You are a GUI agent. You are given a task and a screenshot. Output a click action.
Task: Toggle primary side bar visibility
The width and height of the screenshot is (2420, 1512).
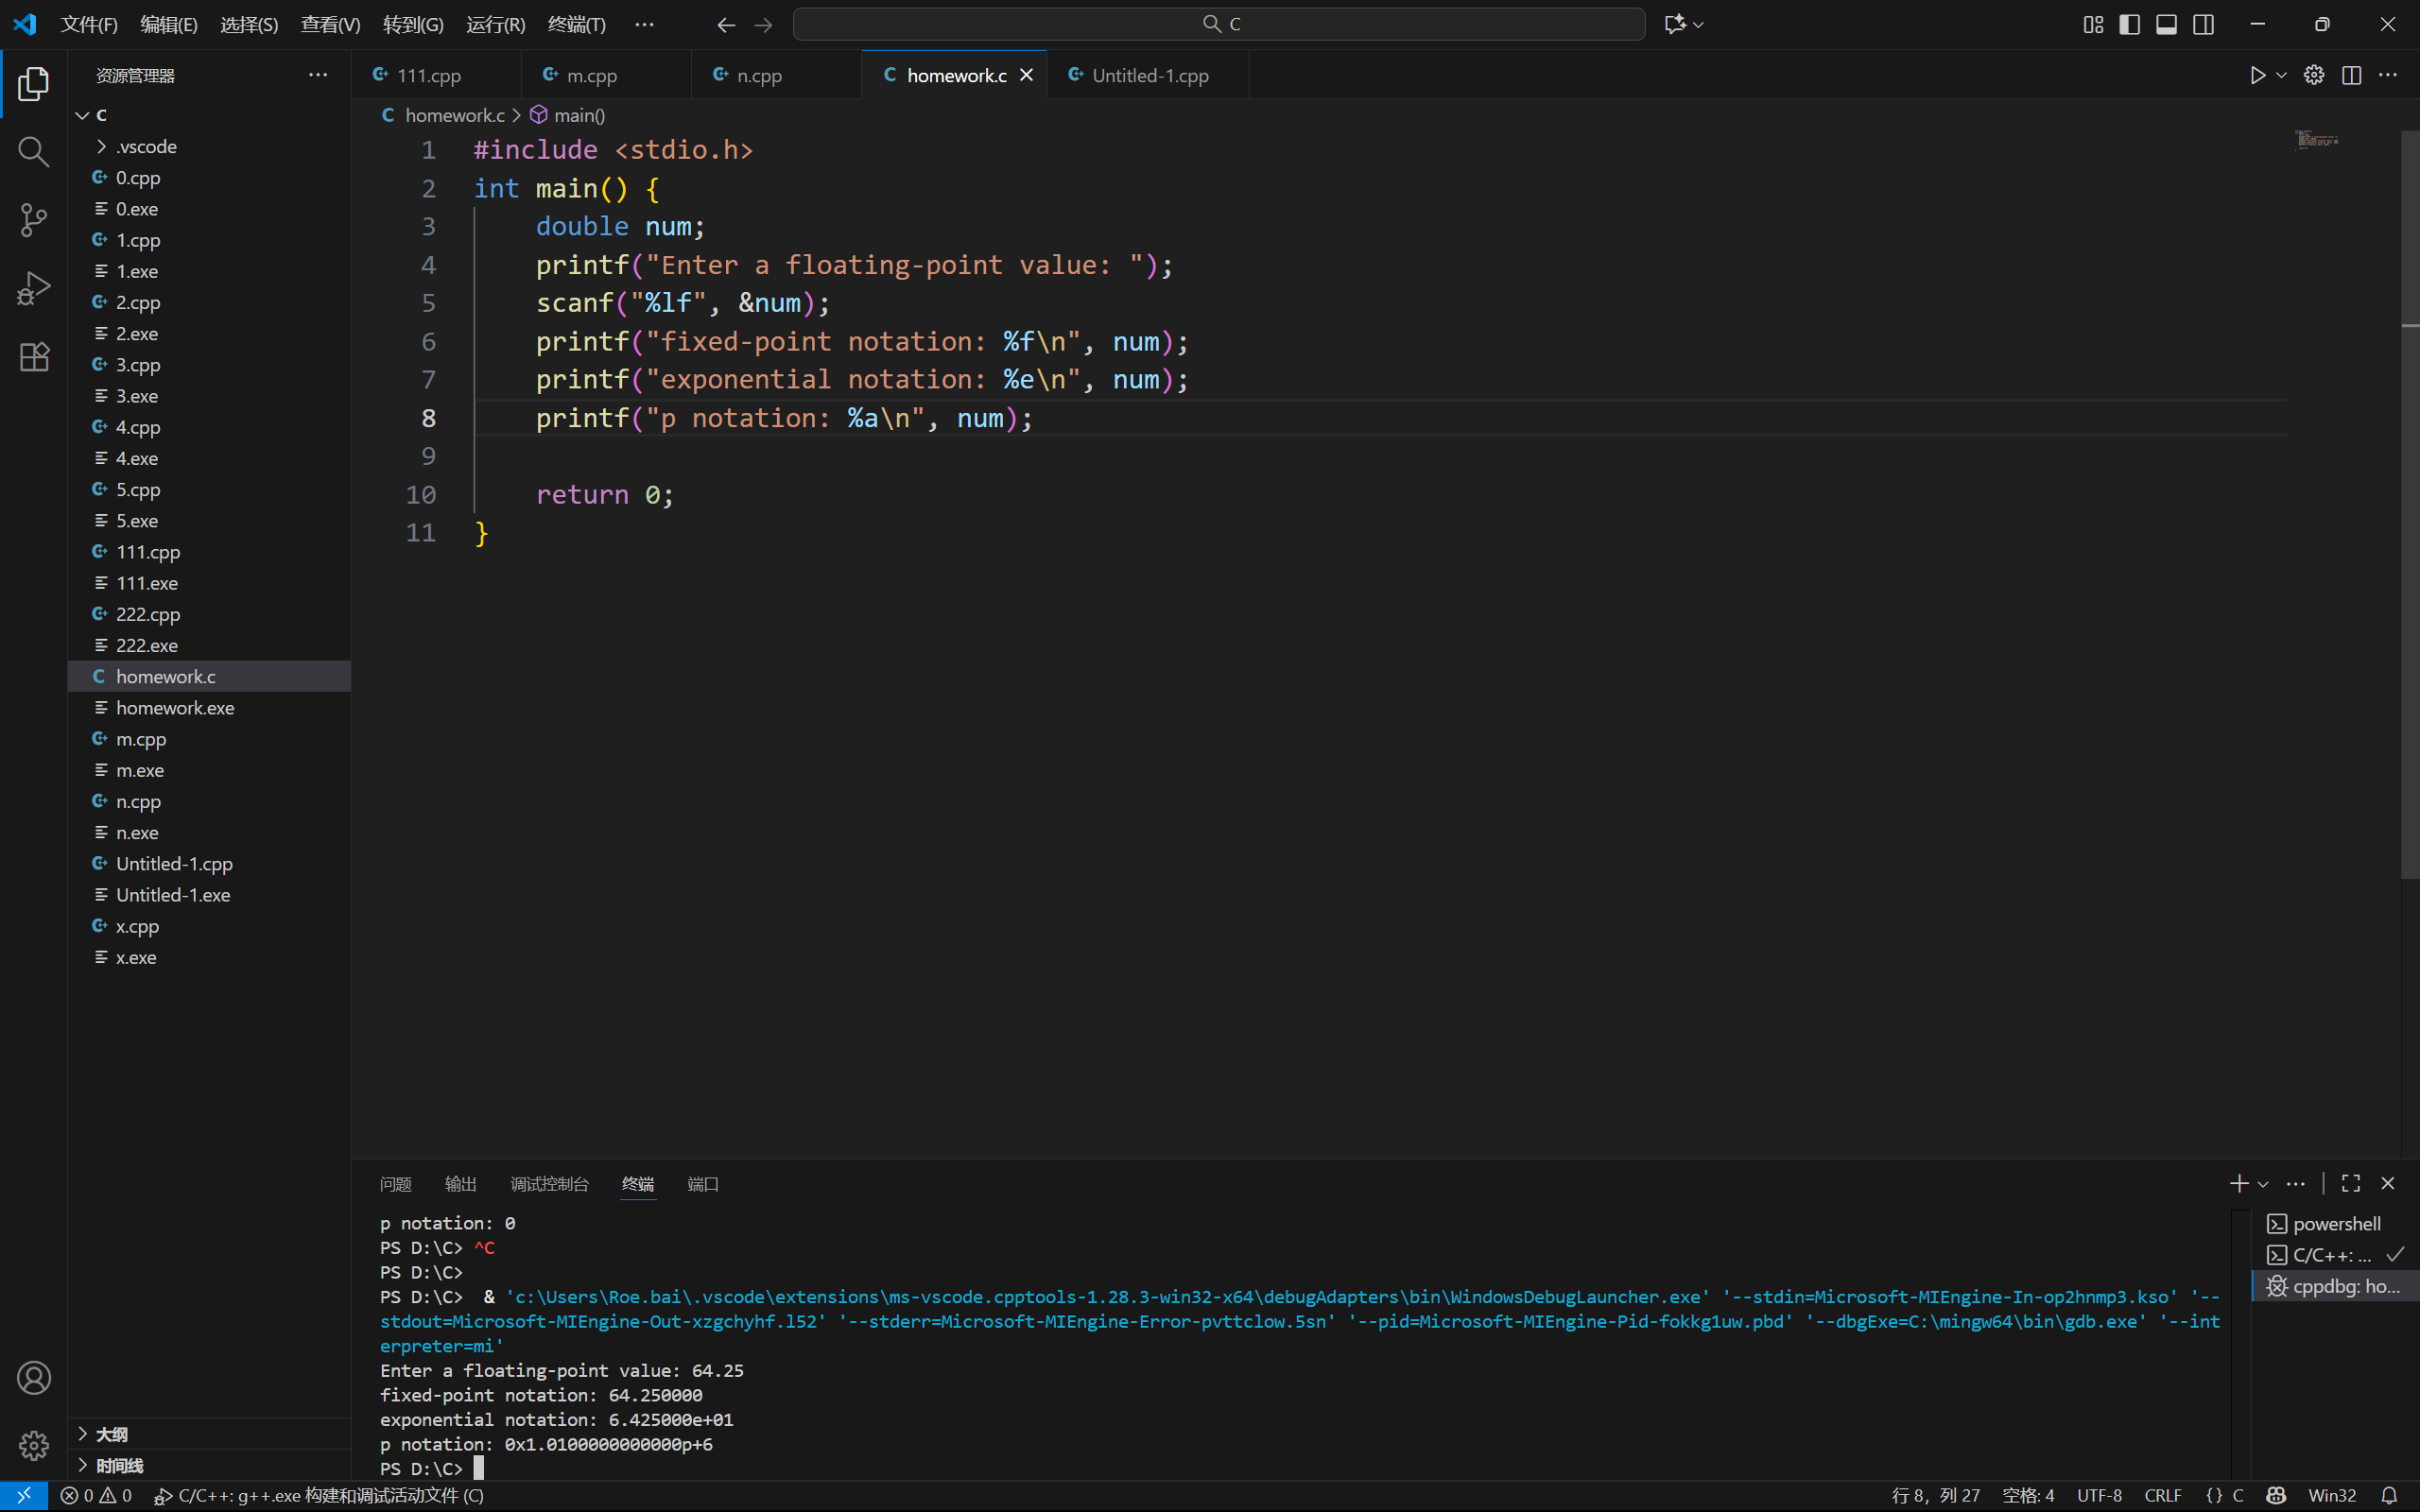pos(2129,24)
